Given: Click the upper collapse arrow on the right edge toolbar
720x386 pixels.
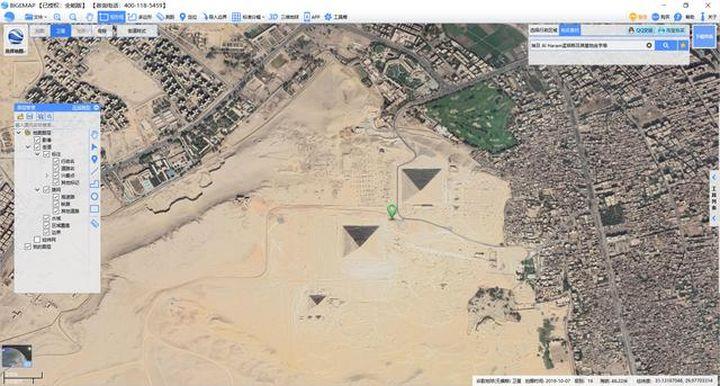Looking at the screenshot, I should (714, 177).
